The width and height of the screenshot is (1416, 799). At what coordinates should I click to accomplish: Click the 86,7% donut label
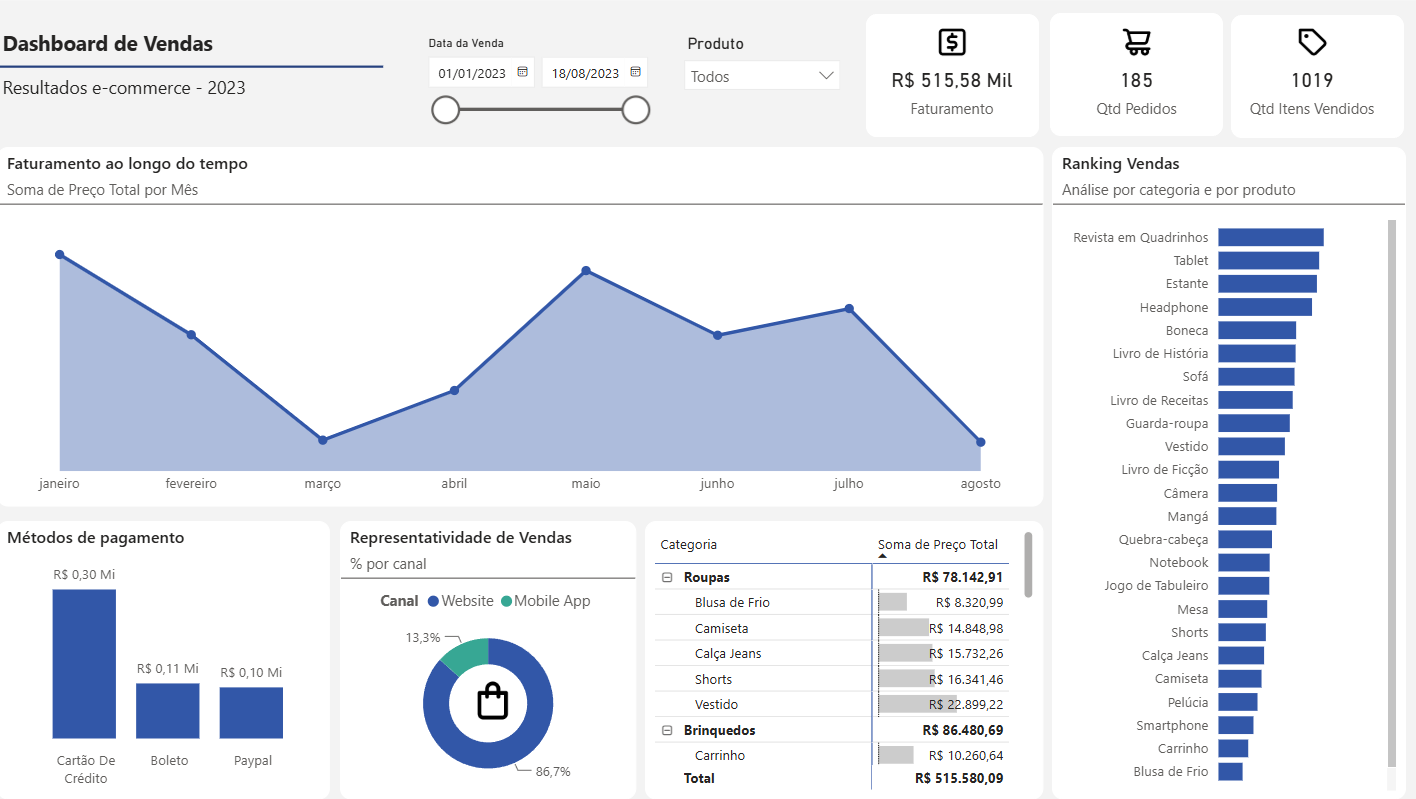coord(553,772)
